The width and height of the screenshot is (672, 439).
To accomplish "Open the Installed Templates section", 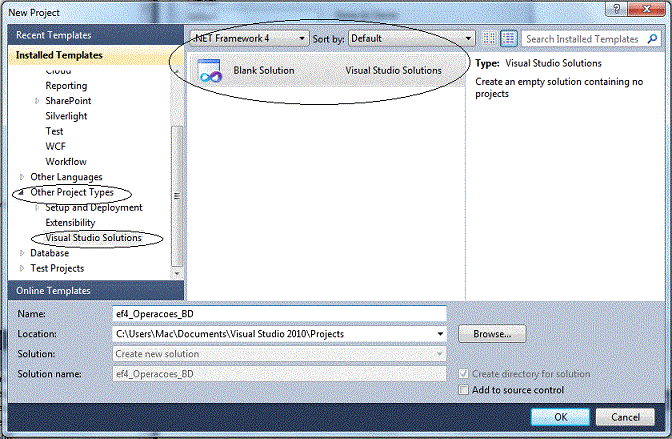I will (96, 55).
